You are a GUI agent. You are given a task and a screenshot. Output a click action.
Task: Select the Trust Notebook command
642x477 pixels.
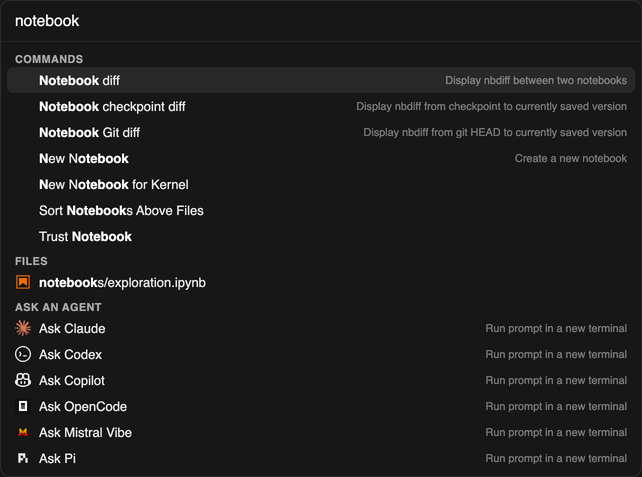[x=321, y=236]
